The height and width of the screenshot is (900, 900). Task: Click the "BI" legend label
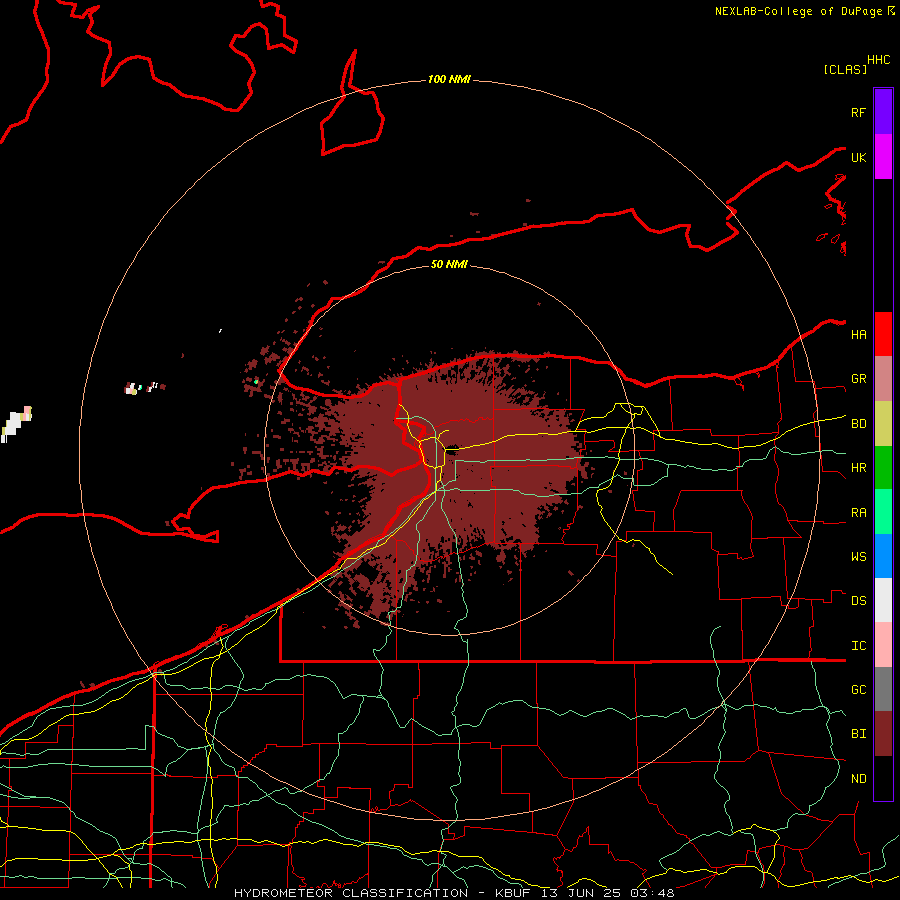(858, 734)
